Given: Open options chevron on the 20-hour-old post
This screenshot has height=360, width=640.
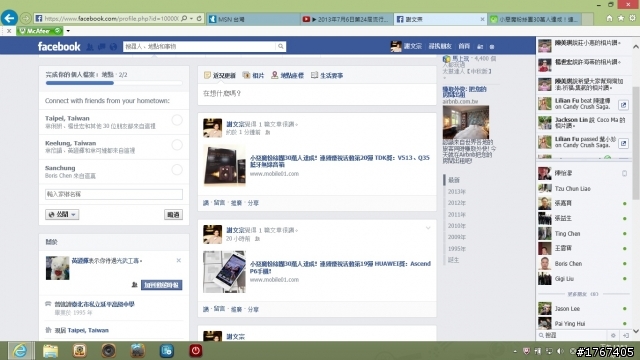Looking at the screenshot, I should coord(428,228).
